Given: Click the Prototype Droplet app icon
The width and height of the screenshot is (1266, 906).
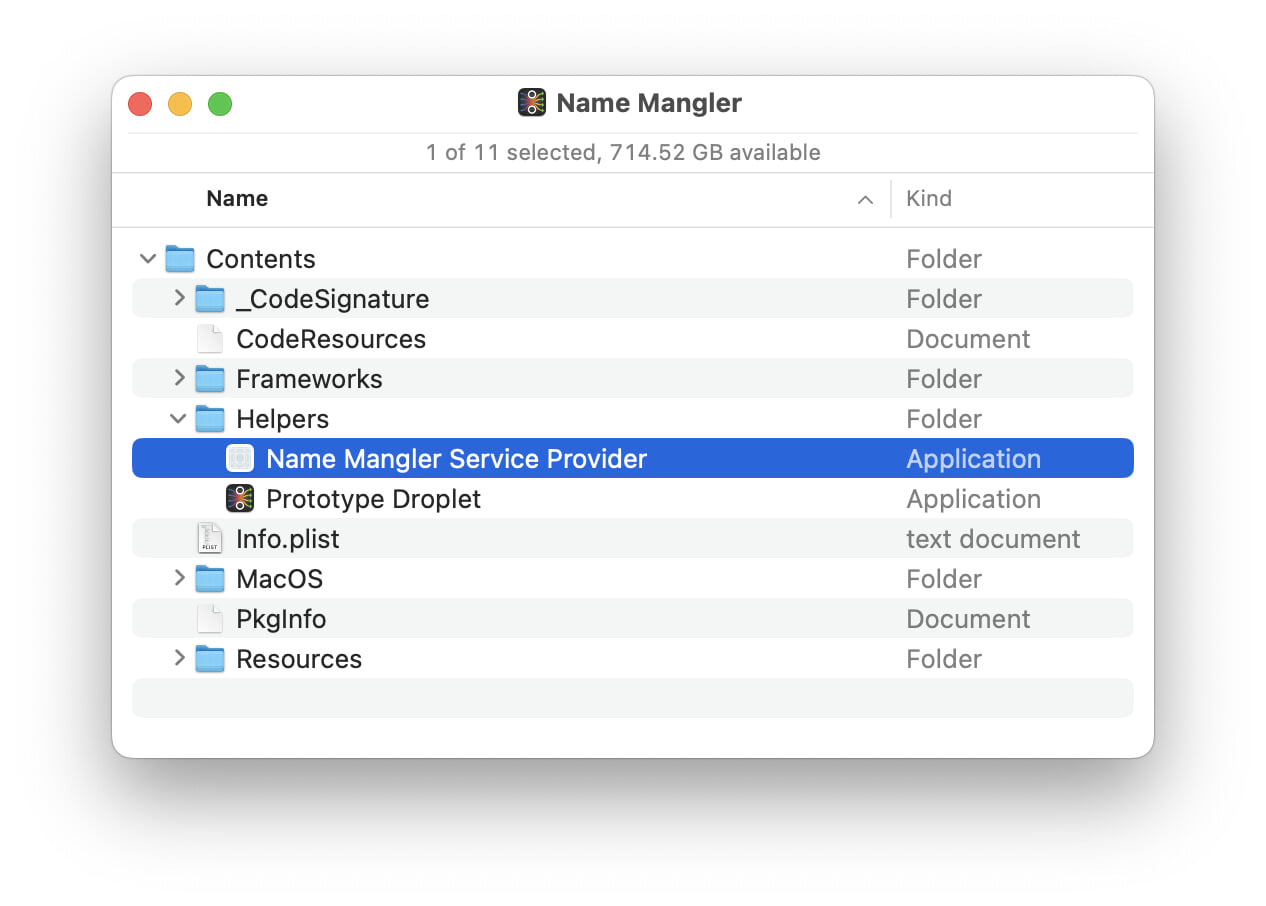Looking at the screenshot, I should (x=240, y=499).
